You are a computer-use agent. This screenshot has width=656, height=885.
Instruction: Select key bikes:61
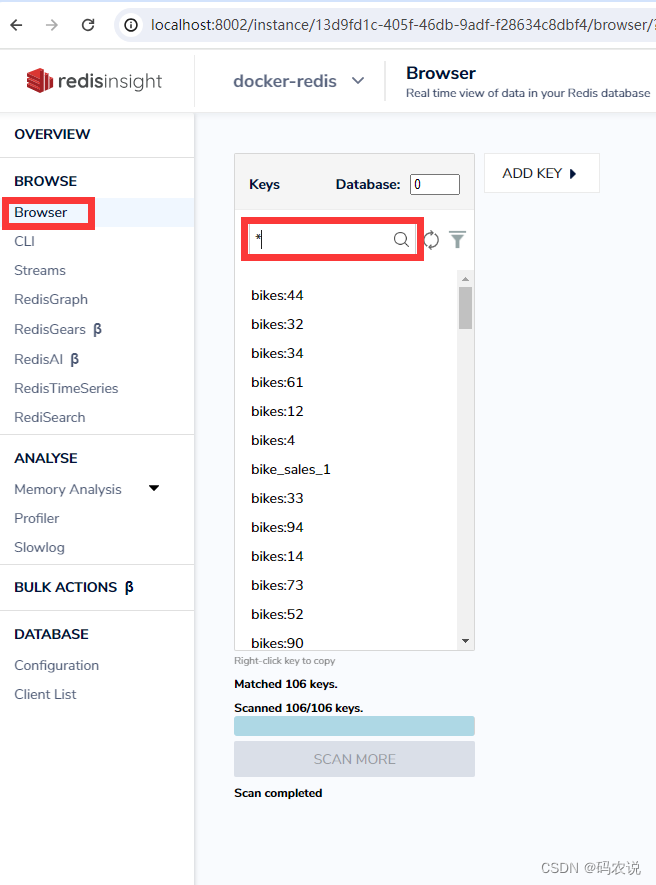[277, 382]
